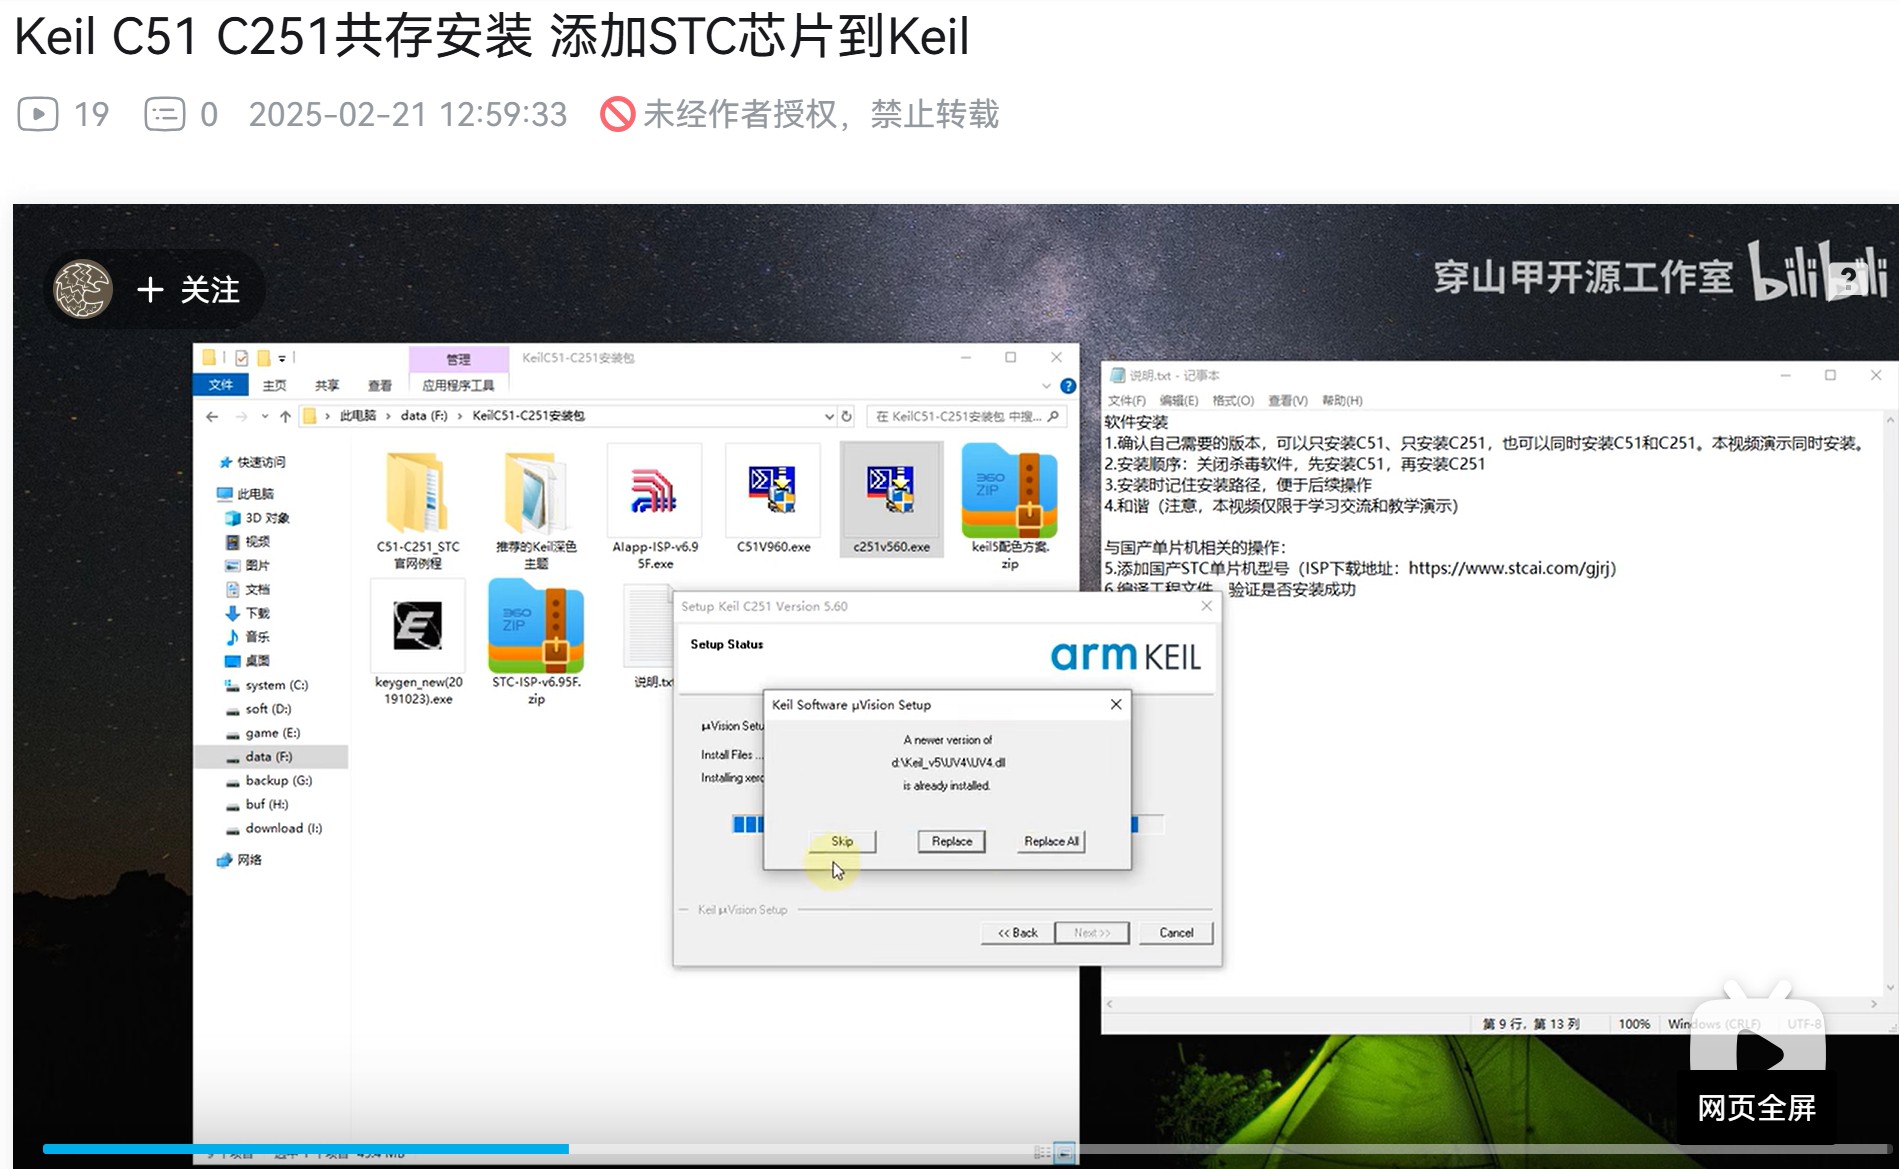Image resolution: width=1899 pixels, height=1169 pixels.
Task: Open the C51-C251_STC folder icon
Action: (417, 493)
